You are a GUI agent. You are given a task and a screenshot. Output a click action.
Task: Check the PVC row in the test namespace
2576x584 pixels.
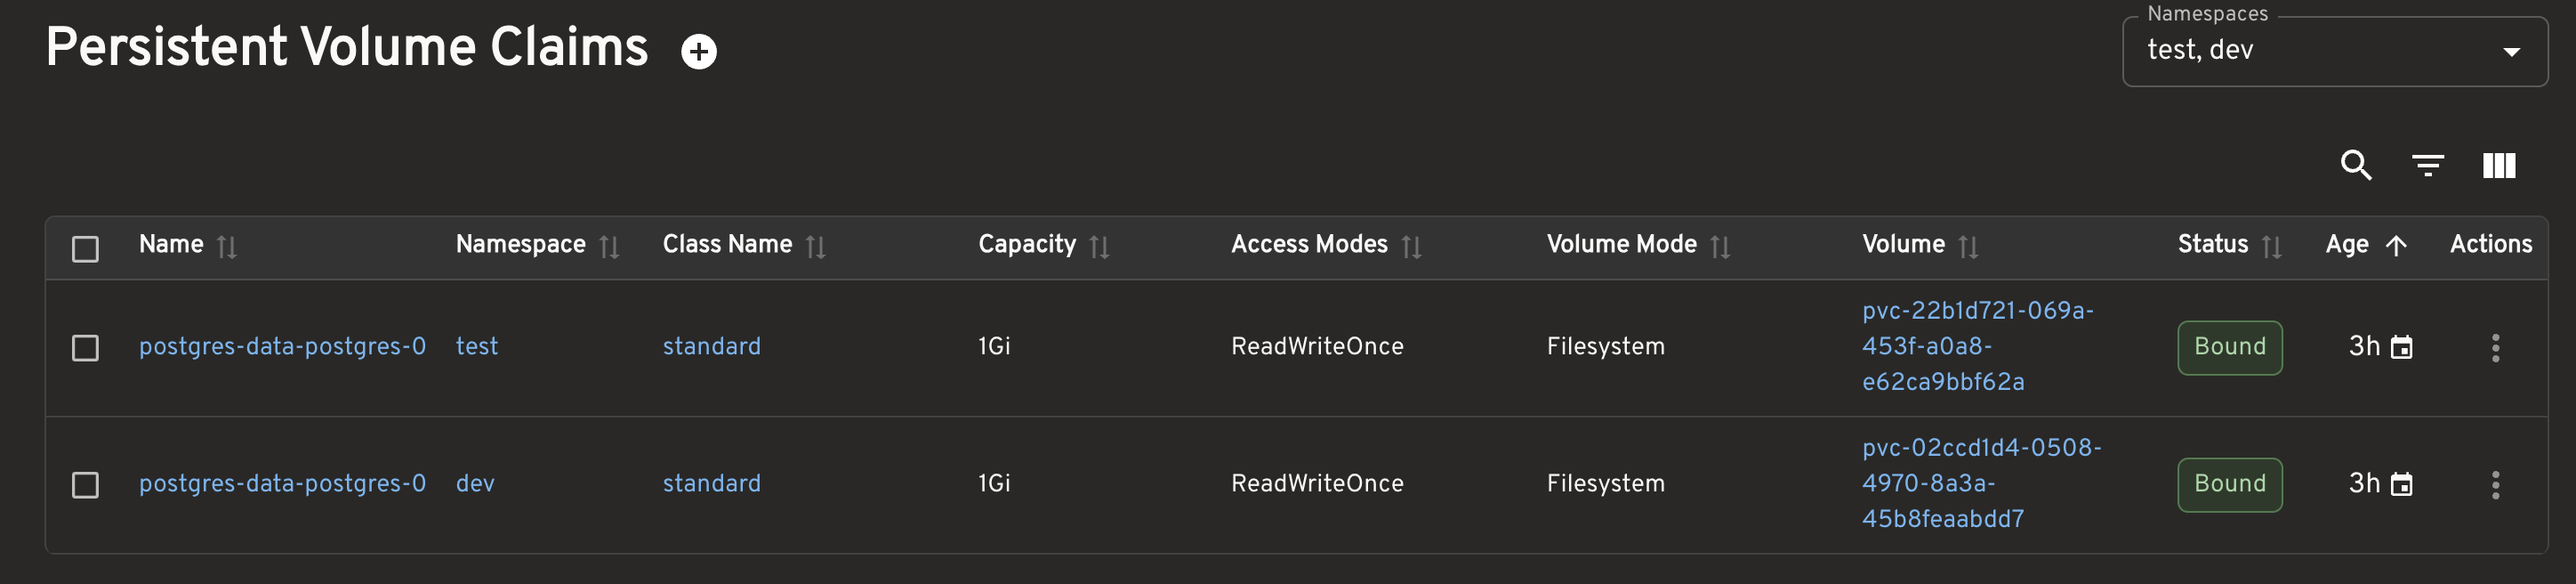coord(85,347)
